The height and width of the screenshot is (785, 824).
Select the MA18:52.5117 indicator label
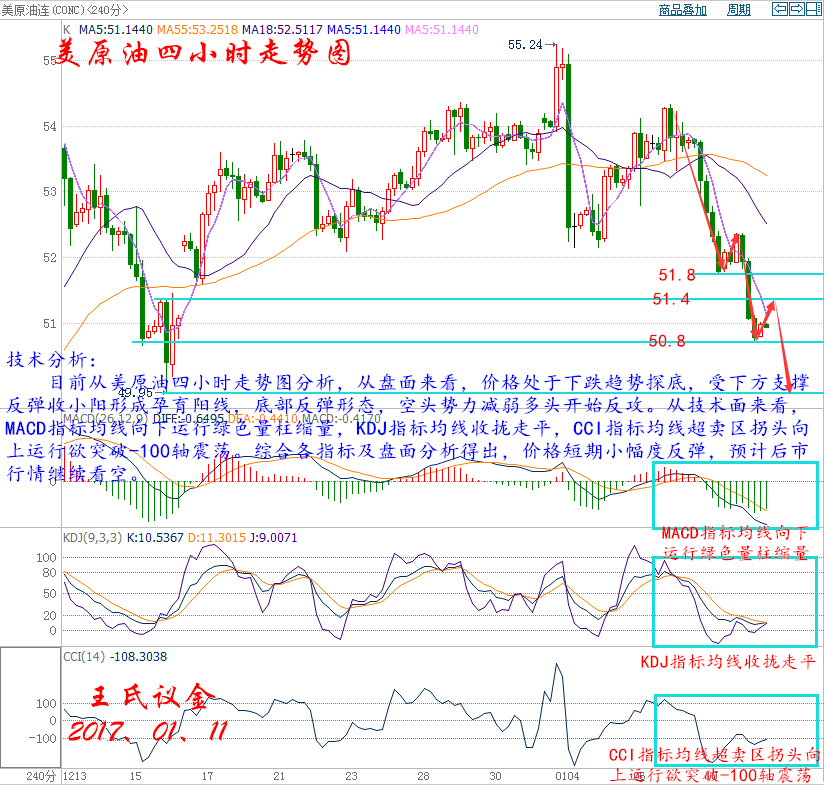[285, 30]
